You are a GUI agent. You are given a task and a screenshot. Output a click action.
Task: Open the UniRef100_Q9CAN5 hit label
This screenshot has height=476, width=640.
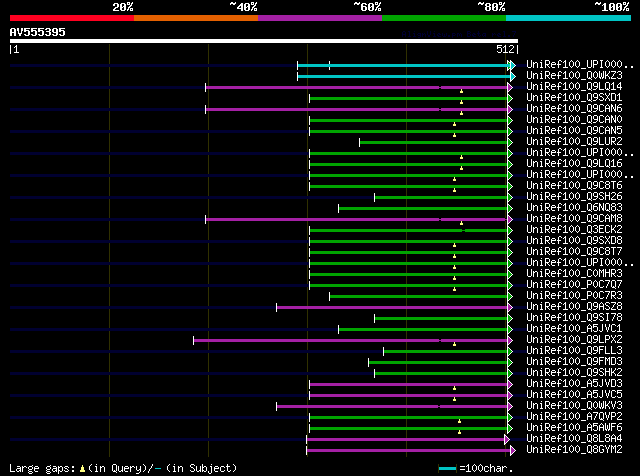point(574,131)
